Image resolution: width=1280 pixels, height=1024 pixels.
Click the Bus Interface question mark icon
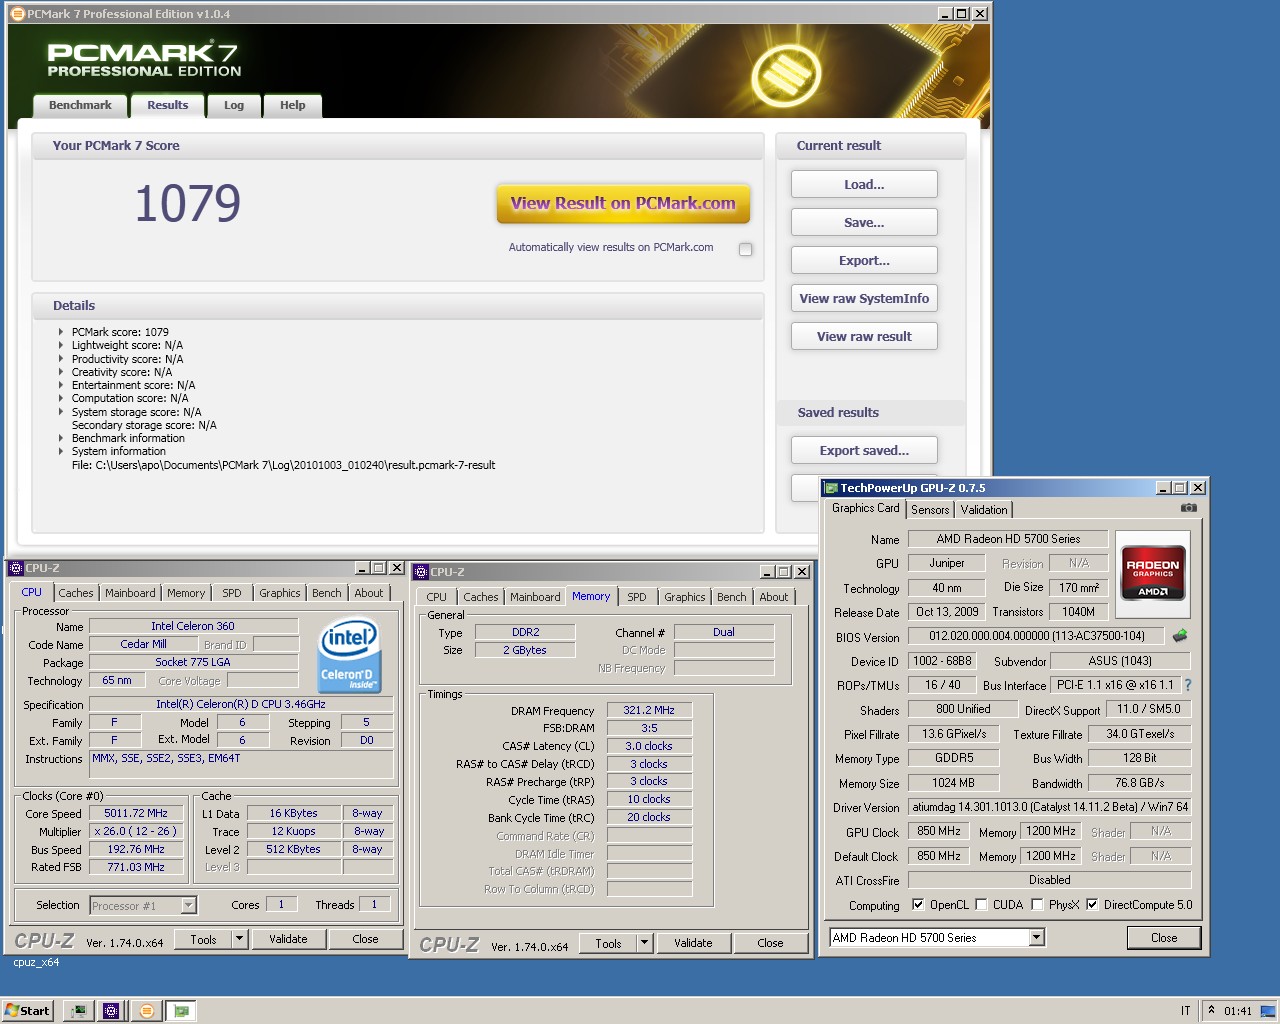(1188, 685)
